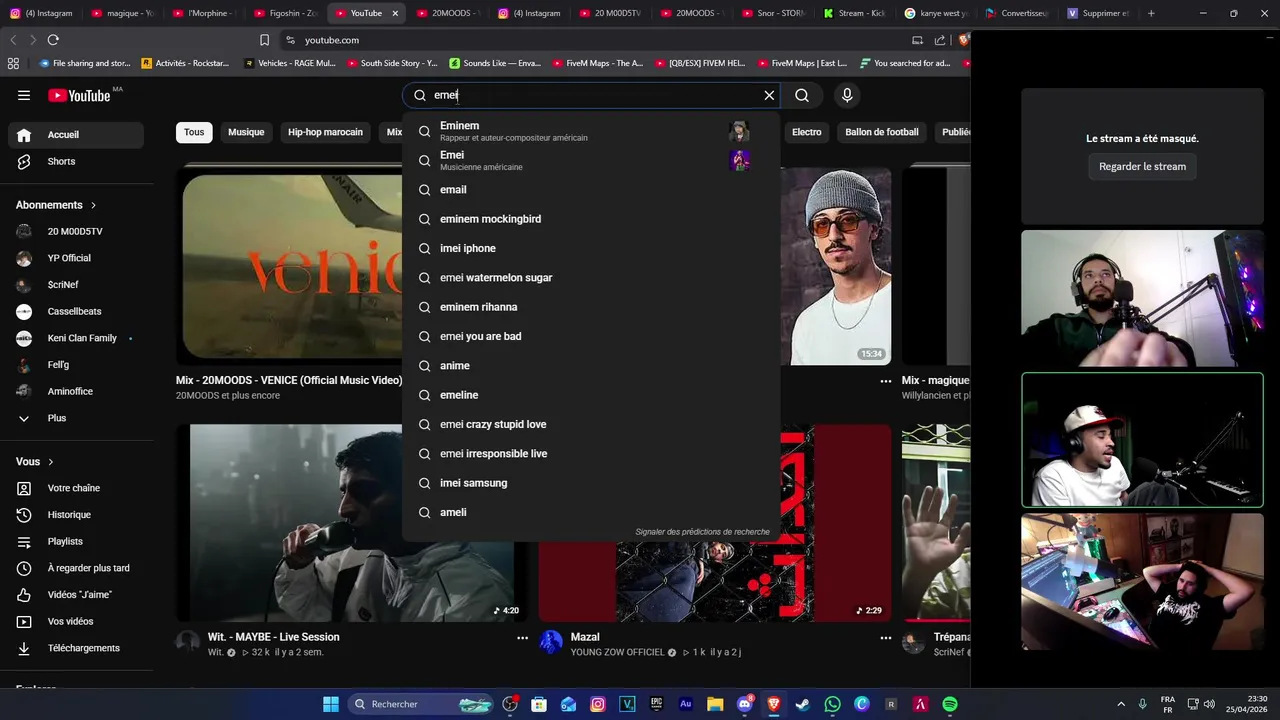Select the 'Musique' filter chip
The height and width of the screenshot is (720, 1280).
tap(246, 132)
